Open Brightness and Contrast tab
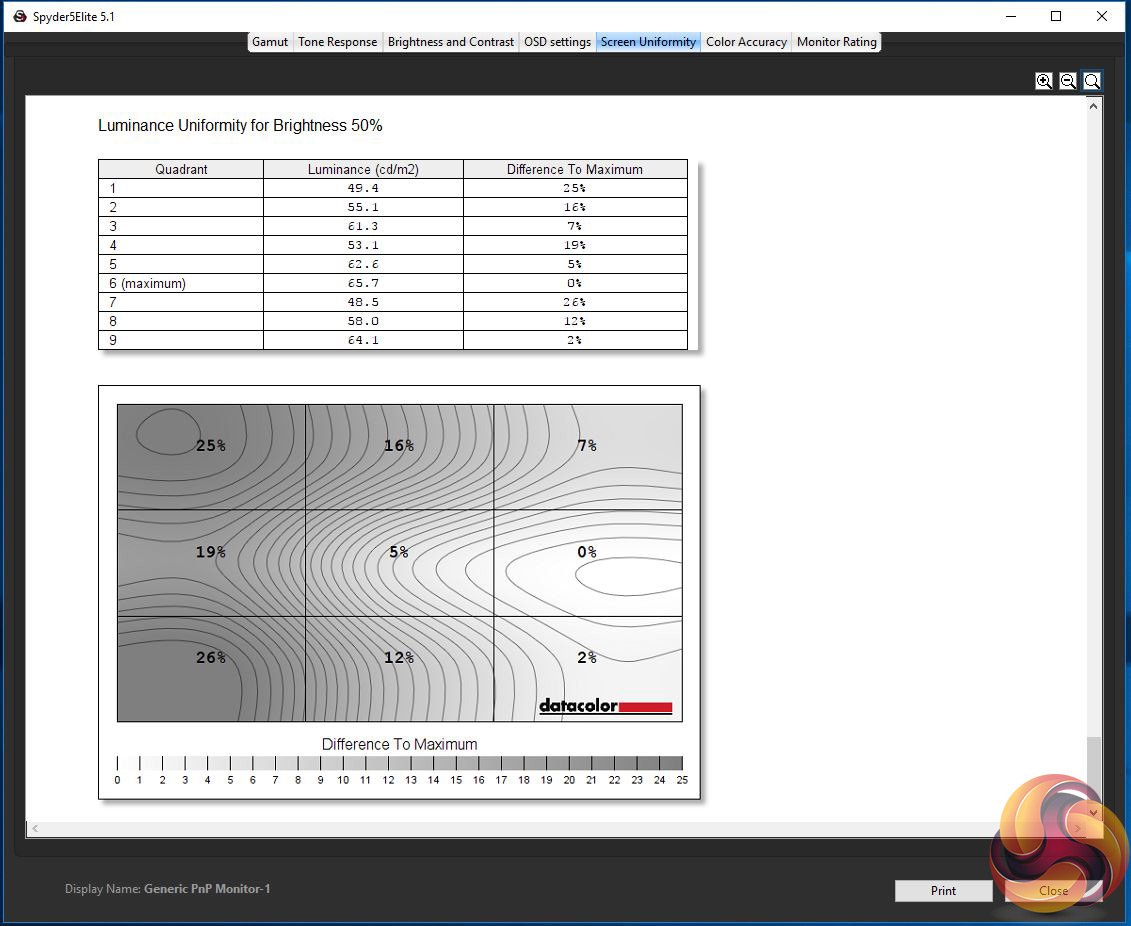Viewport: 1131px width, 926px height. (451, 42)
